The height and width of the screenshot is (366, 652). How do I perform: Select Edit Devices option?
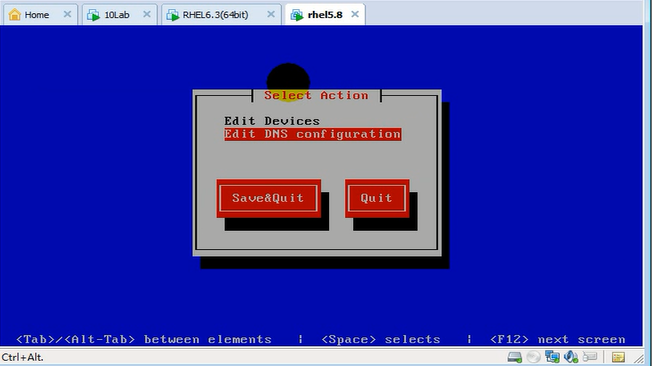coord(272,121)
